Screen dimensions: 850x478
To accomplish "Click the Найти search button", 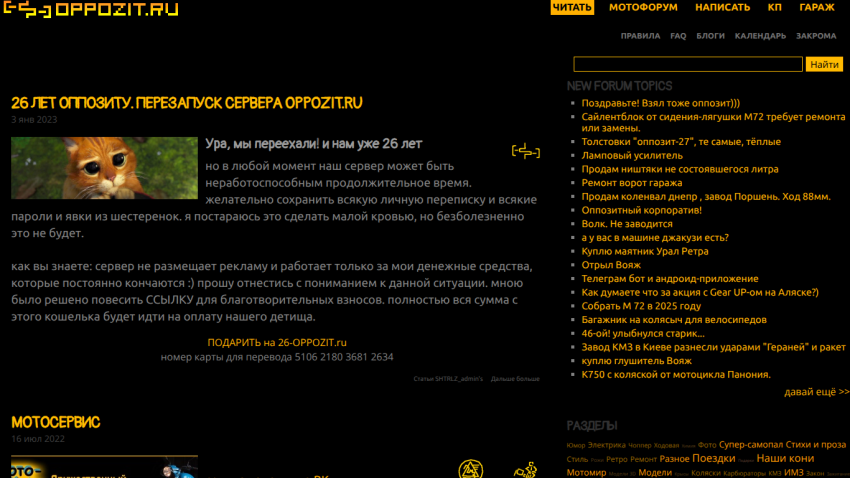I will tap(824, 64).
